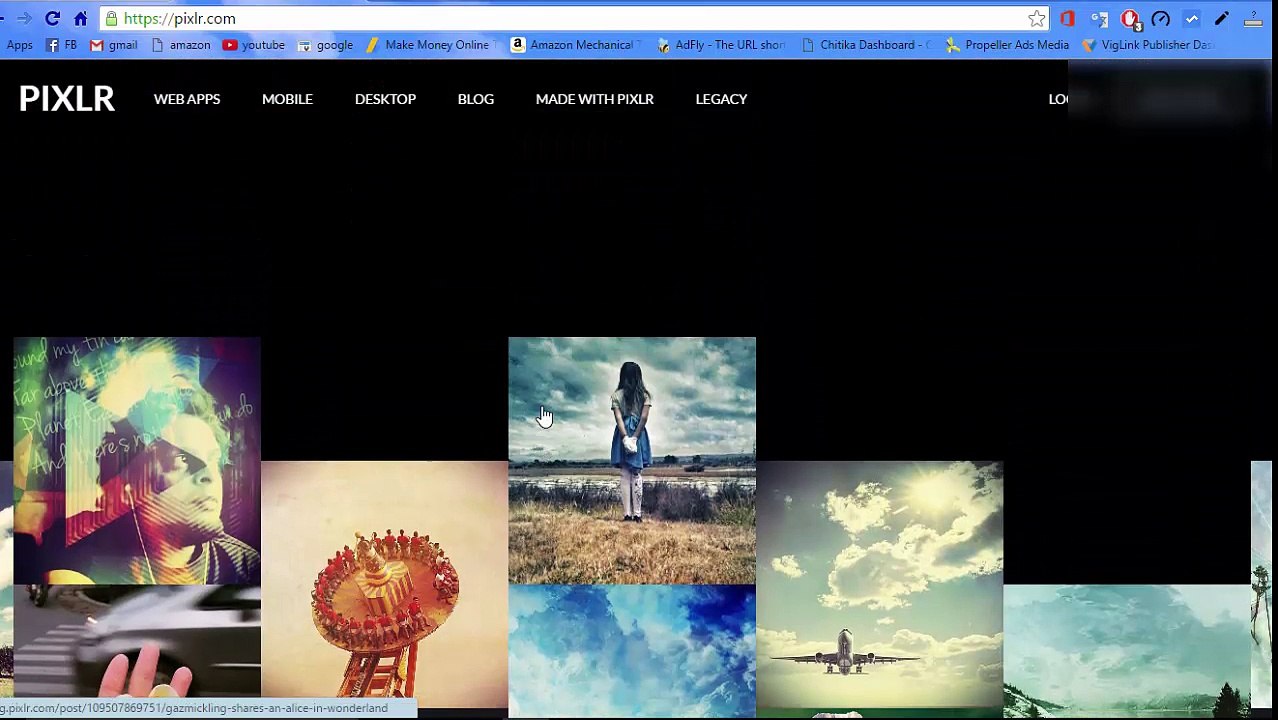Open the AdFly URL shortener bookmark
Image resolution: width=1278 pixels, height=720 pixels.
coord(721,44)
